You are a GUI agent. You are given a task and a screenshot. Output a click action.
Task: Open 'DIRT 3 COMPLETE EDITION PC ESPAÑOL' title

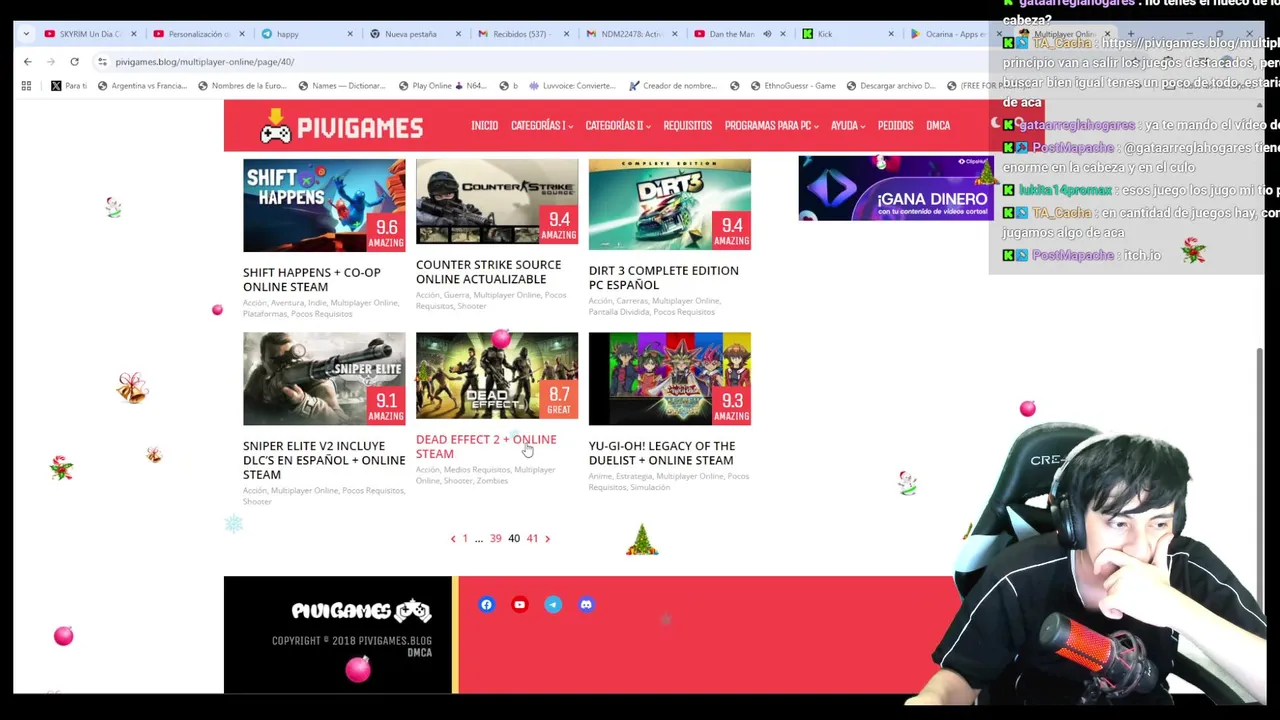click(x=664, y=278)
